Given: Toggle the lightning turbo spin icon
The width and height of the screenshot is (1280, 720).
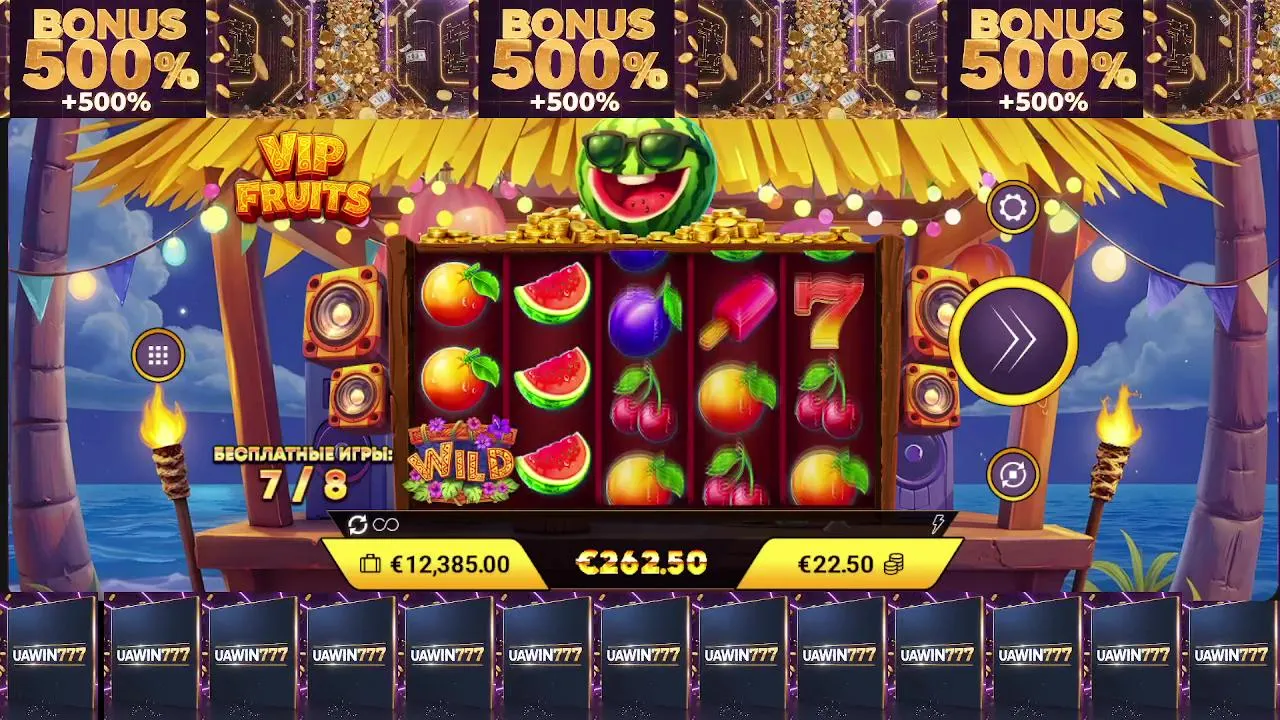Looking at the screenshot, I should [x=937, y=524].
